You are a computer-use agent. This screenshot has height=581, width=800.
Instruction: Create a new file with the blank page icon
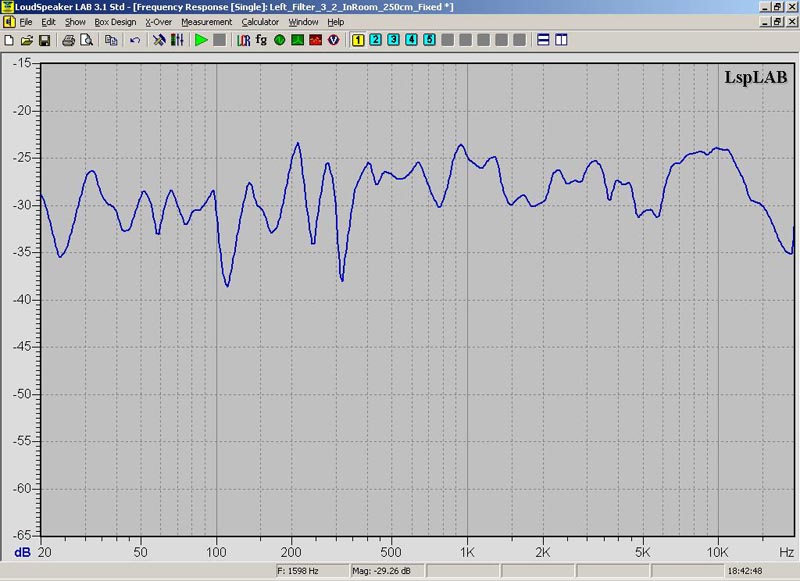click(9, 40)
